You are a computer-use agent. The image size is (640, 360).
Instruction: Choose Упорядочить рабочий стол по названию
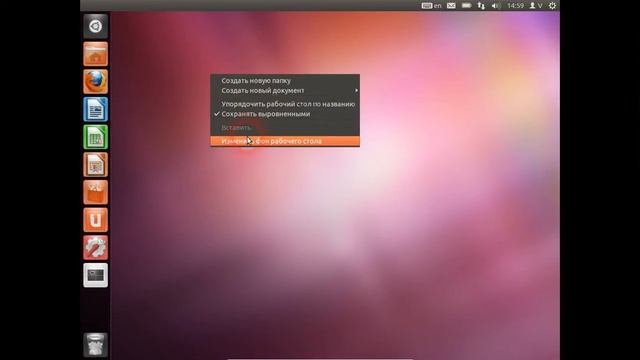pos(285,104)
